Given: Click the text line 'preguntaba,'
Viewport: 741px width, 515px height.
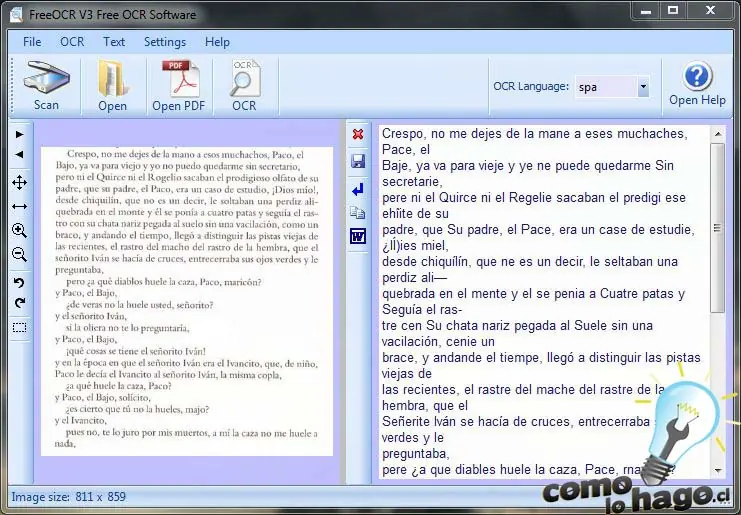Looking at the screenshot, I should [x=415, y=454].
